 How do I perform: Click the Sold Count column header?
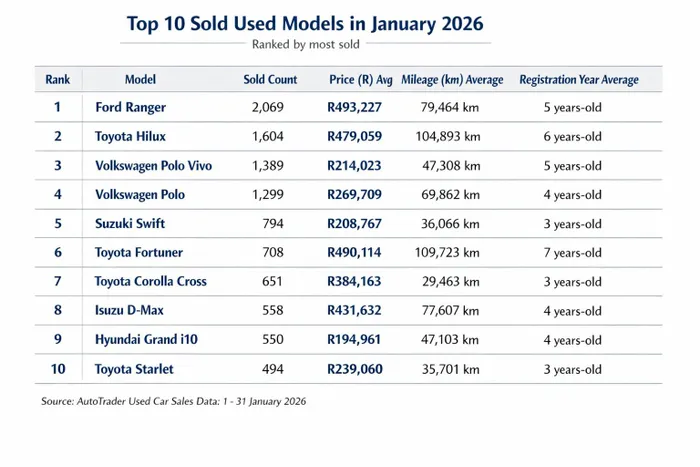[270, 79]
